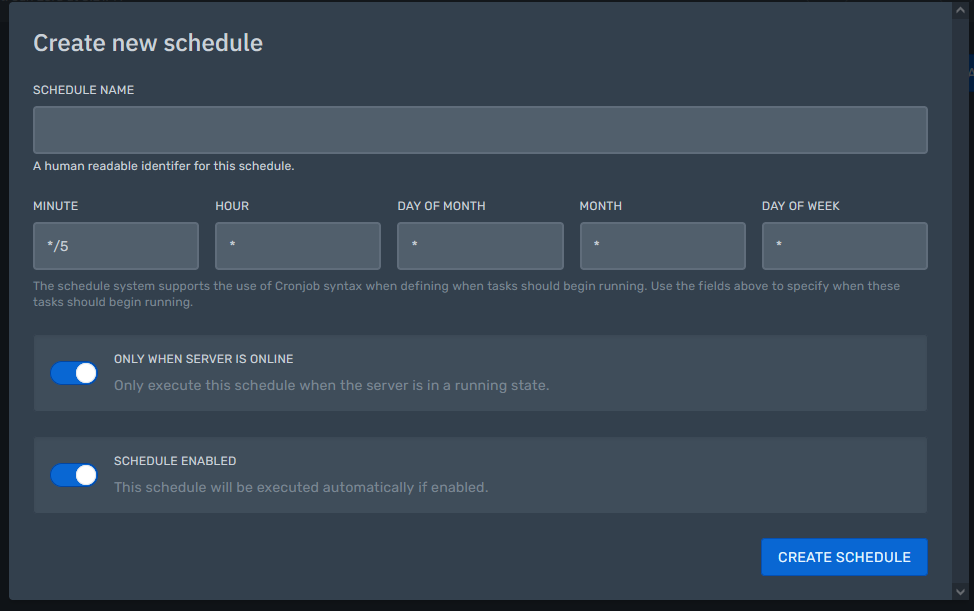This screenshot has width=974, height=611.
Task: Click the 'Create new schedule' heading
Action: point(148,43)
